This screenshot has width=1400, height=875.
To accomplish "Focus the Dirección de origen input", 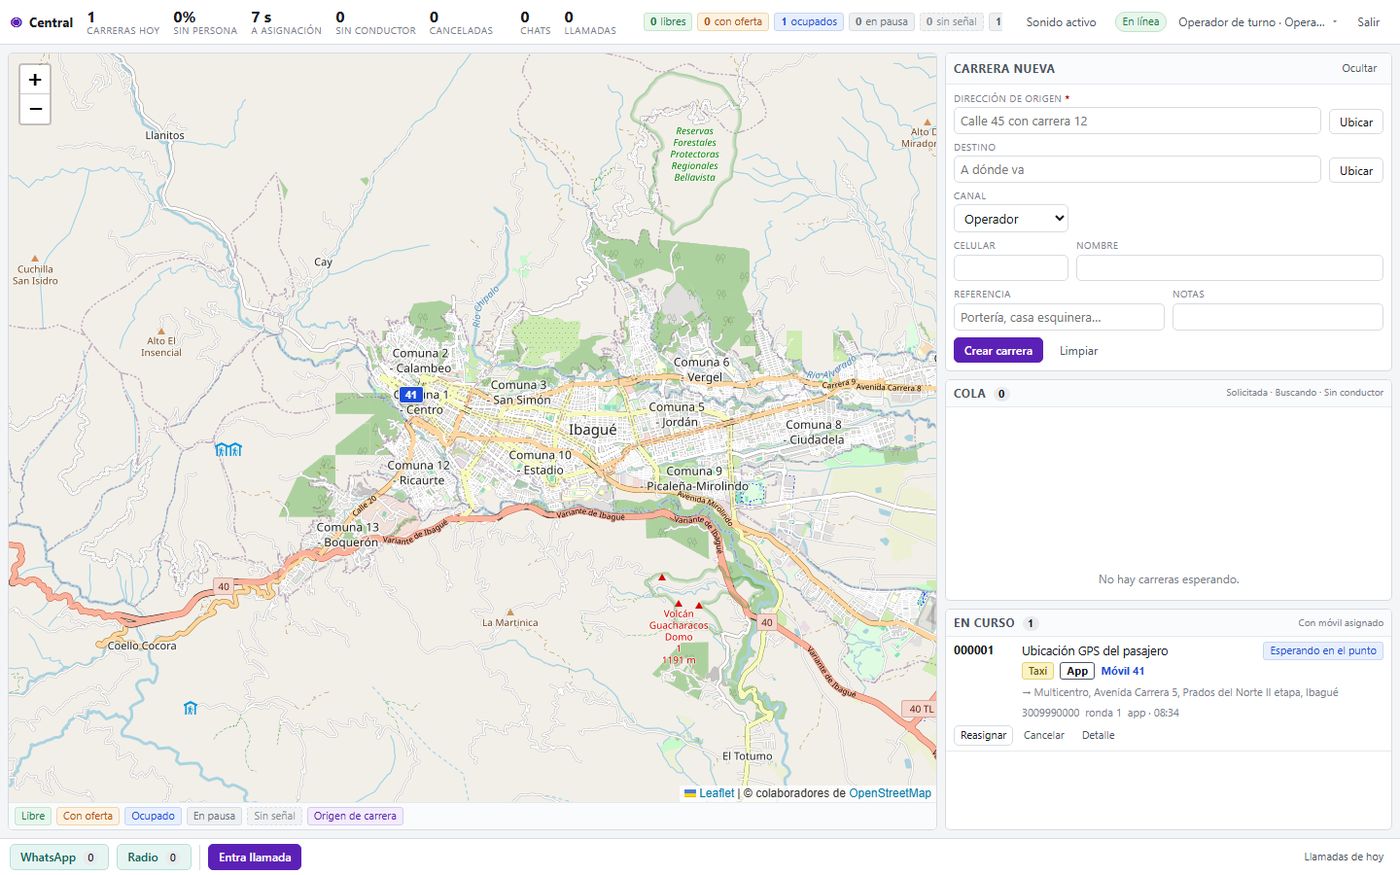I will [1137, 121].
